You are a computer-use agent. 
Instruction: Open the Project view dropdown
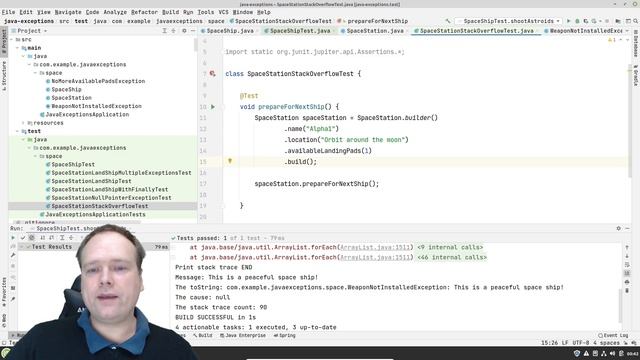(x=29, y=31)
